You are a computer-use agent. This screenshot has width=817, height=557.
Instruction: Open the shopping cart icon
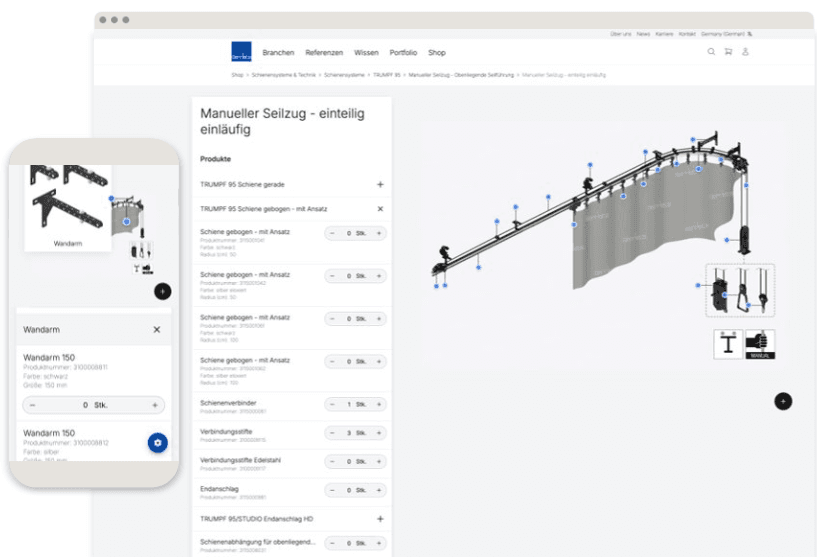pos(728,52)
